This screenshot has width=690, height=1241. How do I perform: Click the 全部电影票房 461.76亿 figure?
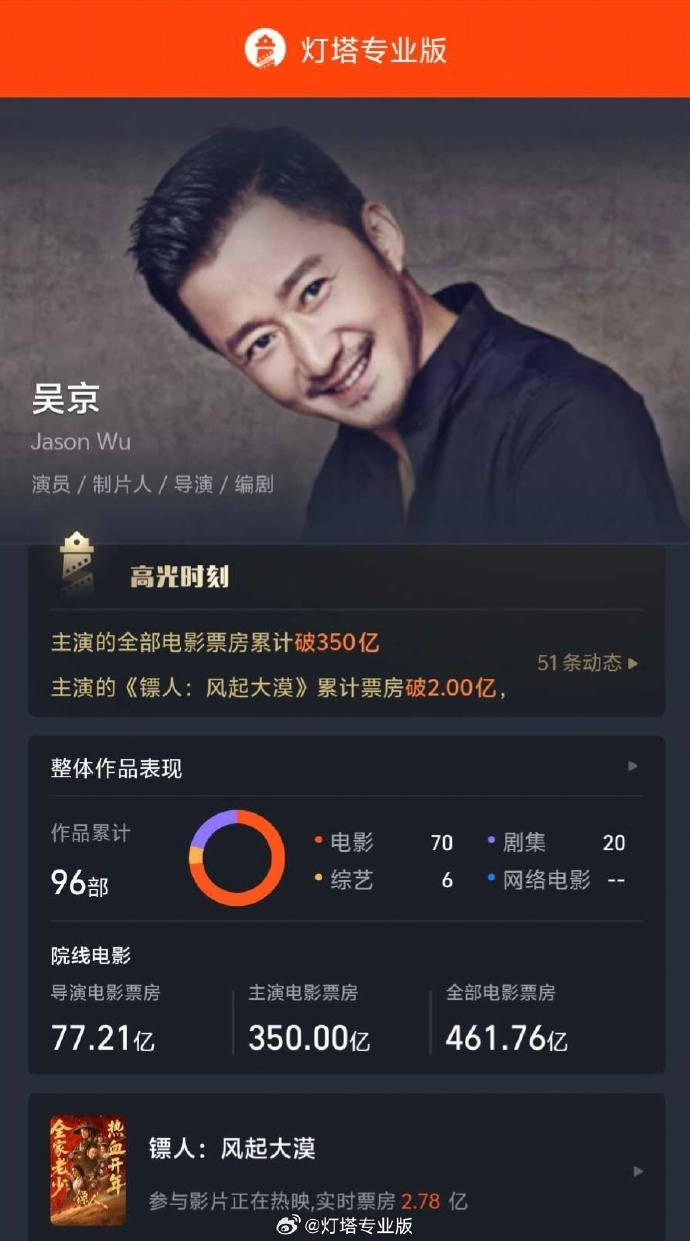pos(506,1037)
